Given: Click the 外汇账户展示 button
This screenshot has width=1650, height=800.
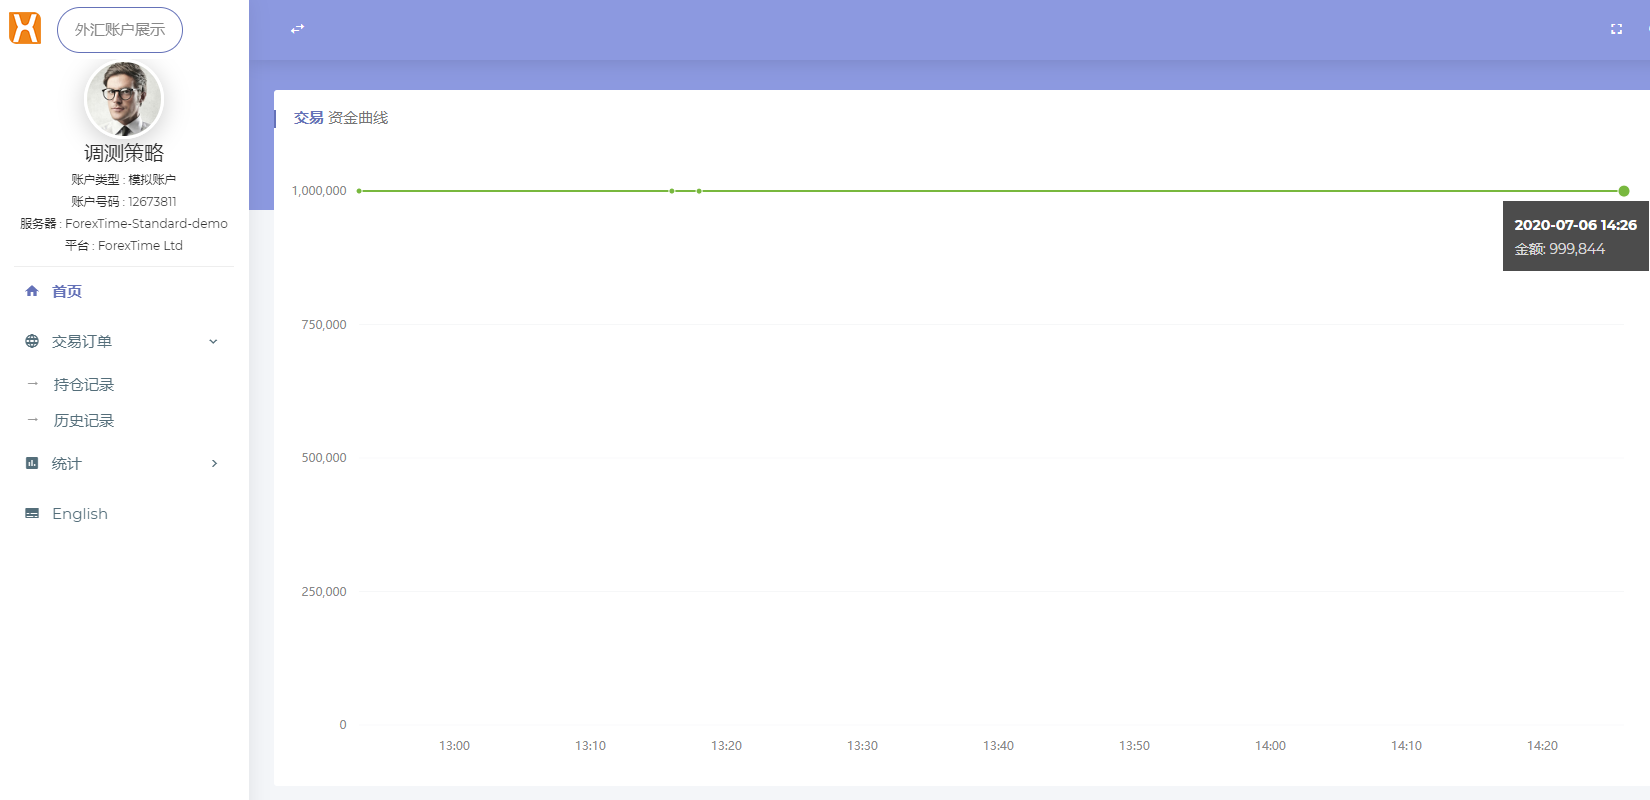Looking at the screenshot, I should (x=120, y=30).
